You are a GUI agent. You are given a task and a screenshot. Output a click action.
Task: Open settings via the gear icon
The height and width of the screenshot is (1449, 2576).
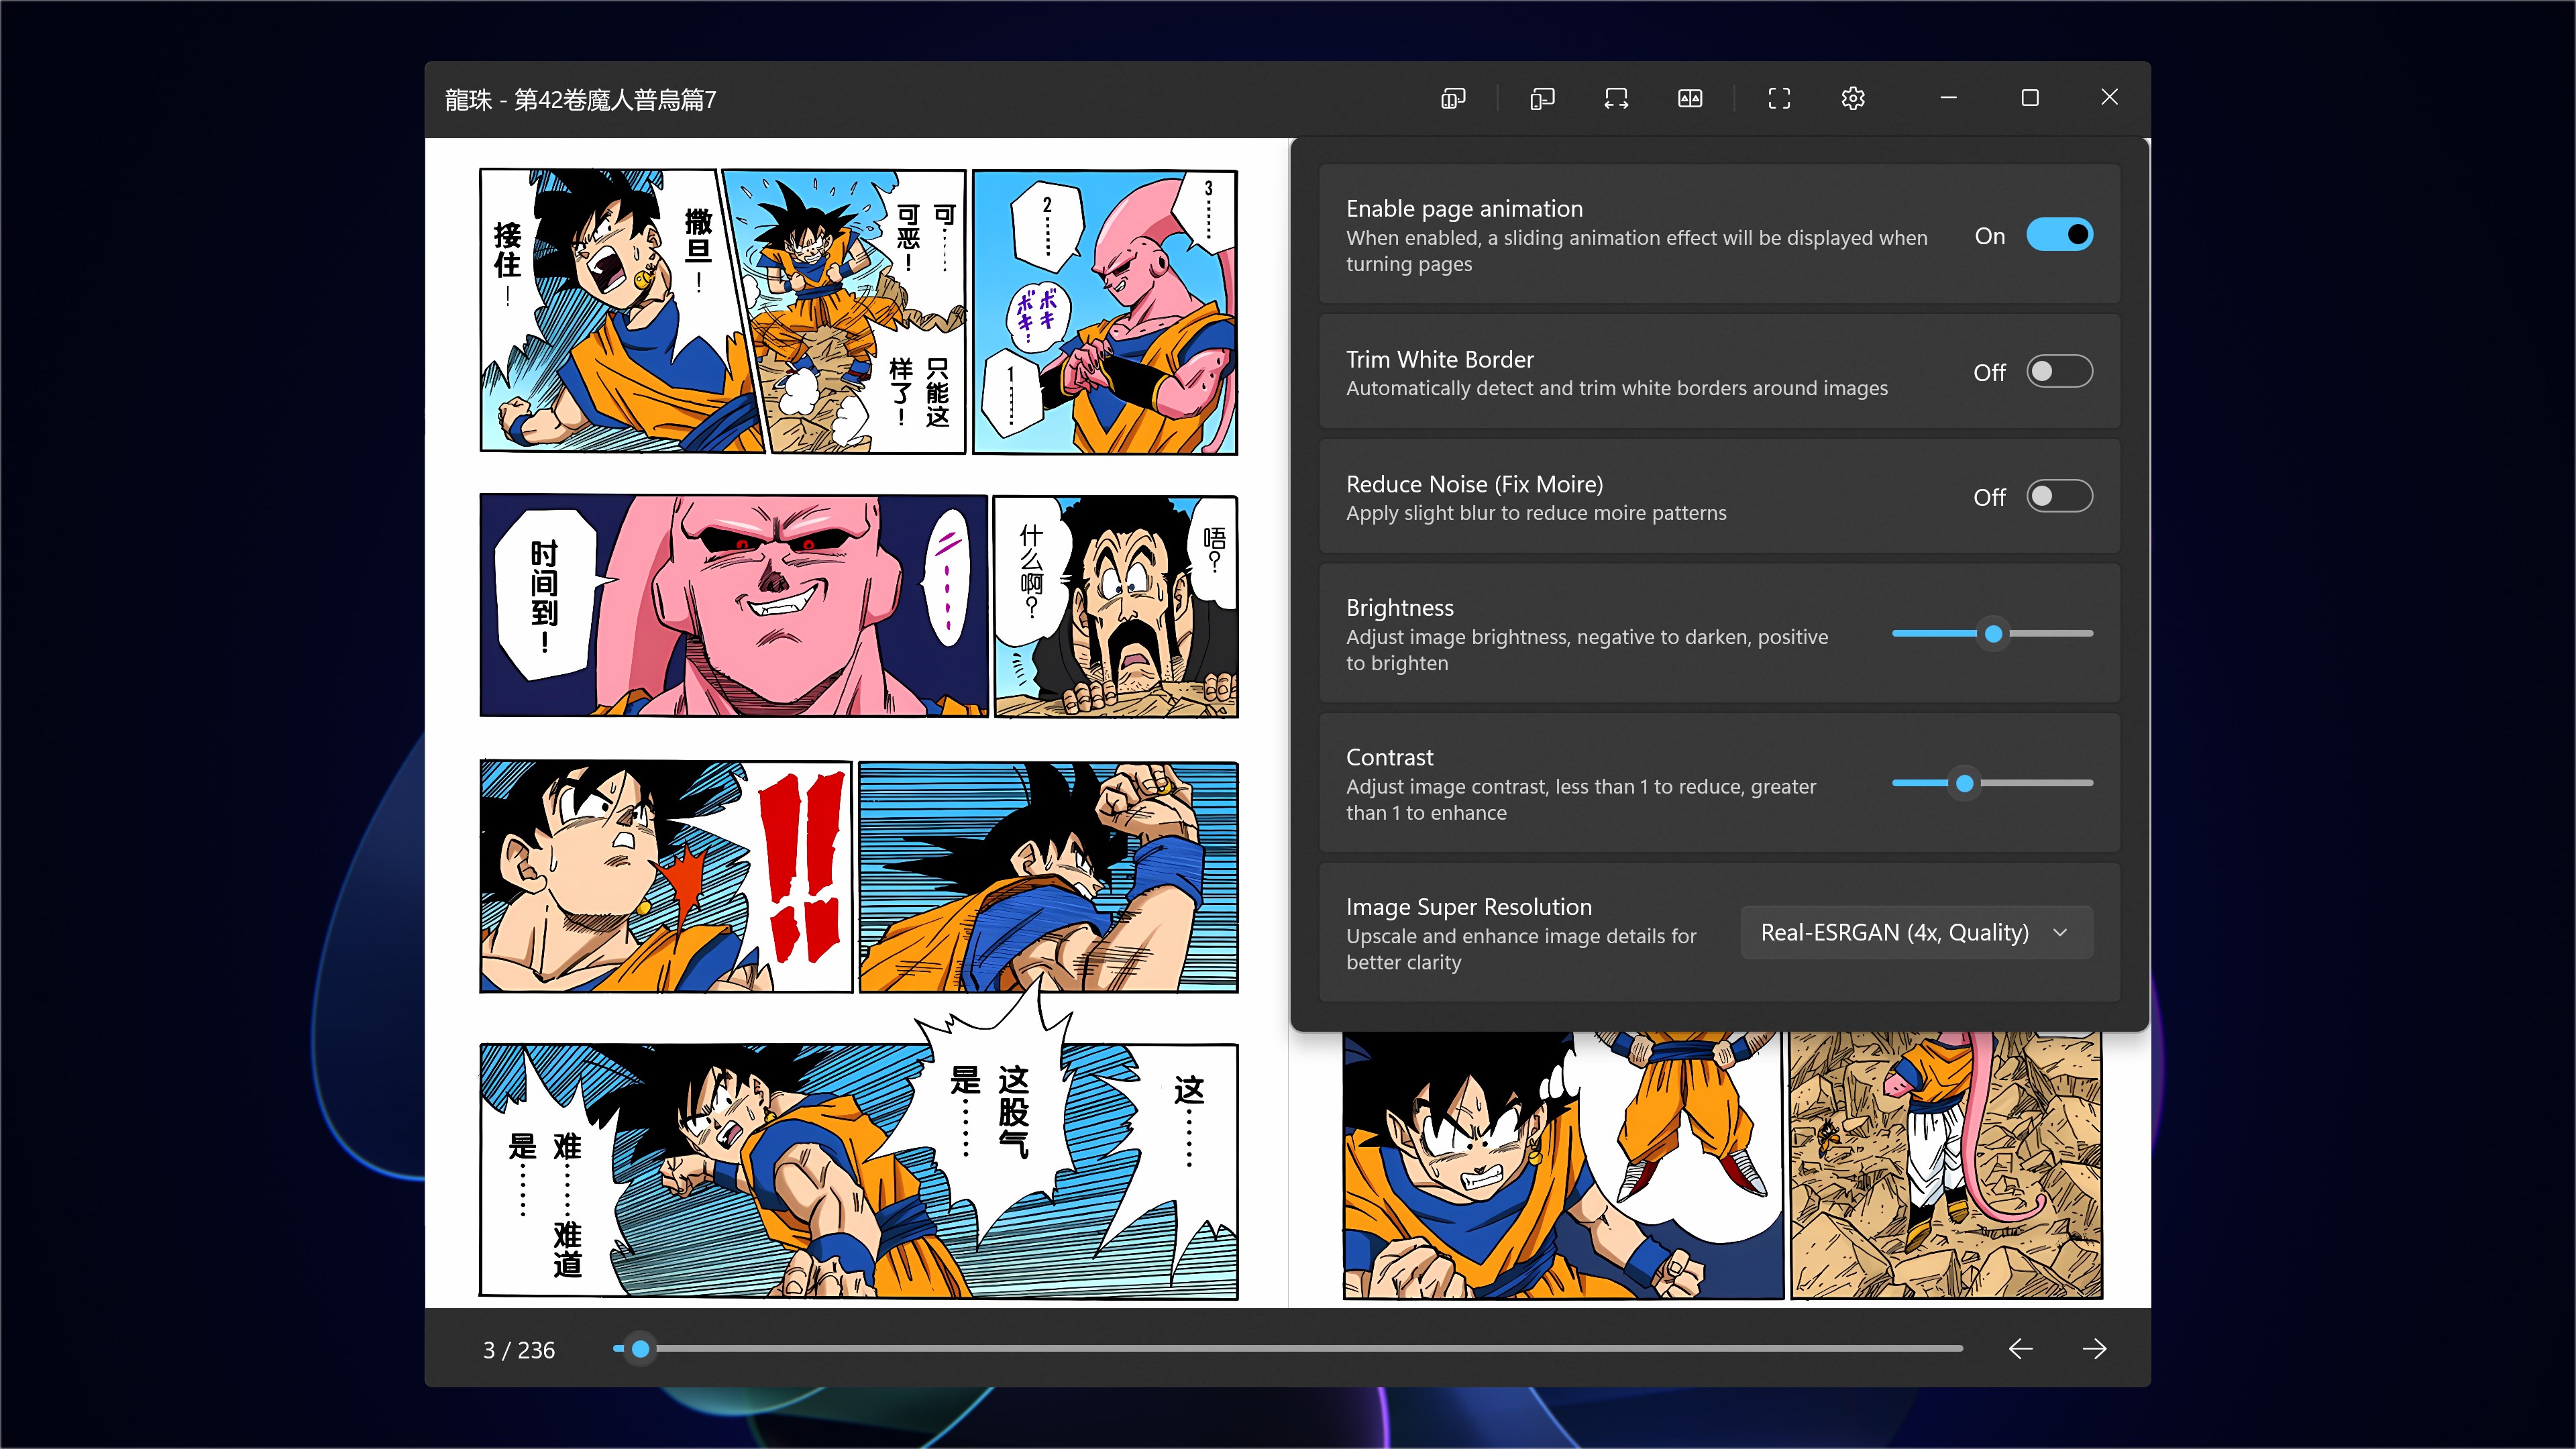click(1853, 98)
